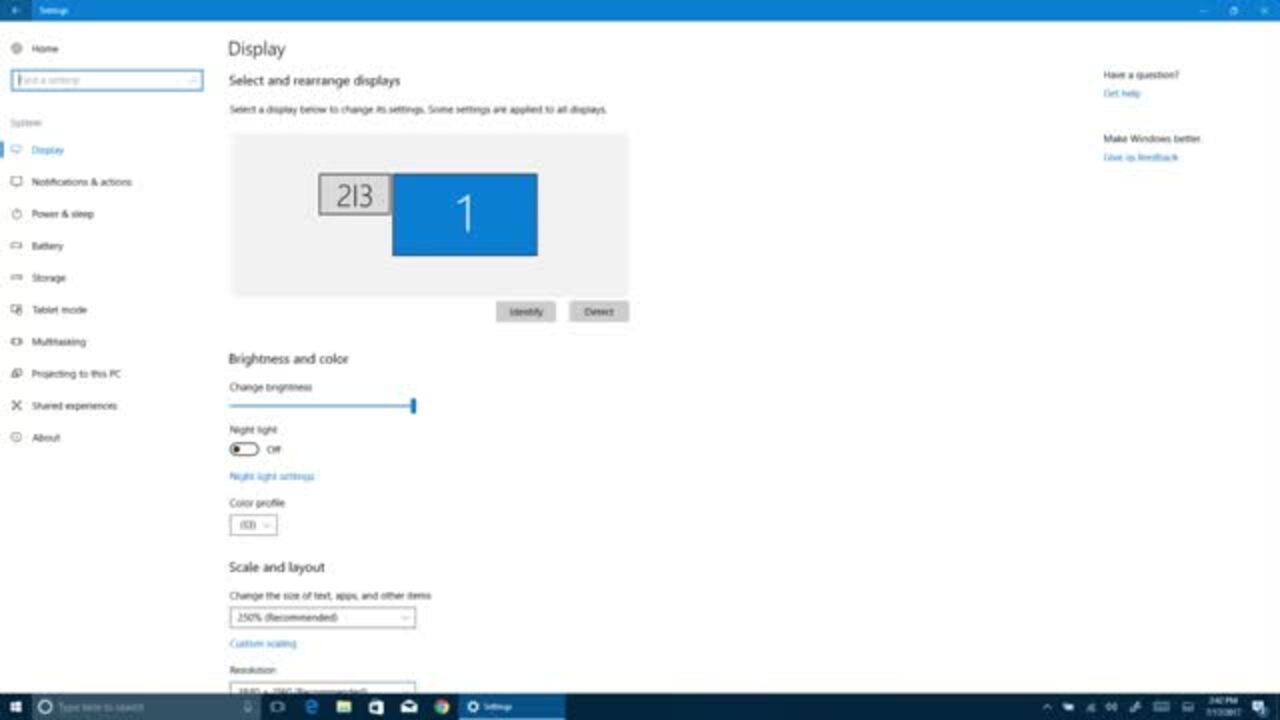Image resolution: width=1280 pixels, height=720 pixels.
Task: Go to Battery settings
Action: tap(47, 246)
